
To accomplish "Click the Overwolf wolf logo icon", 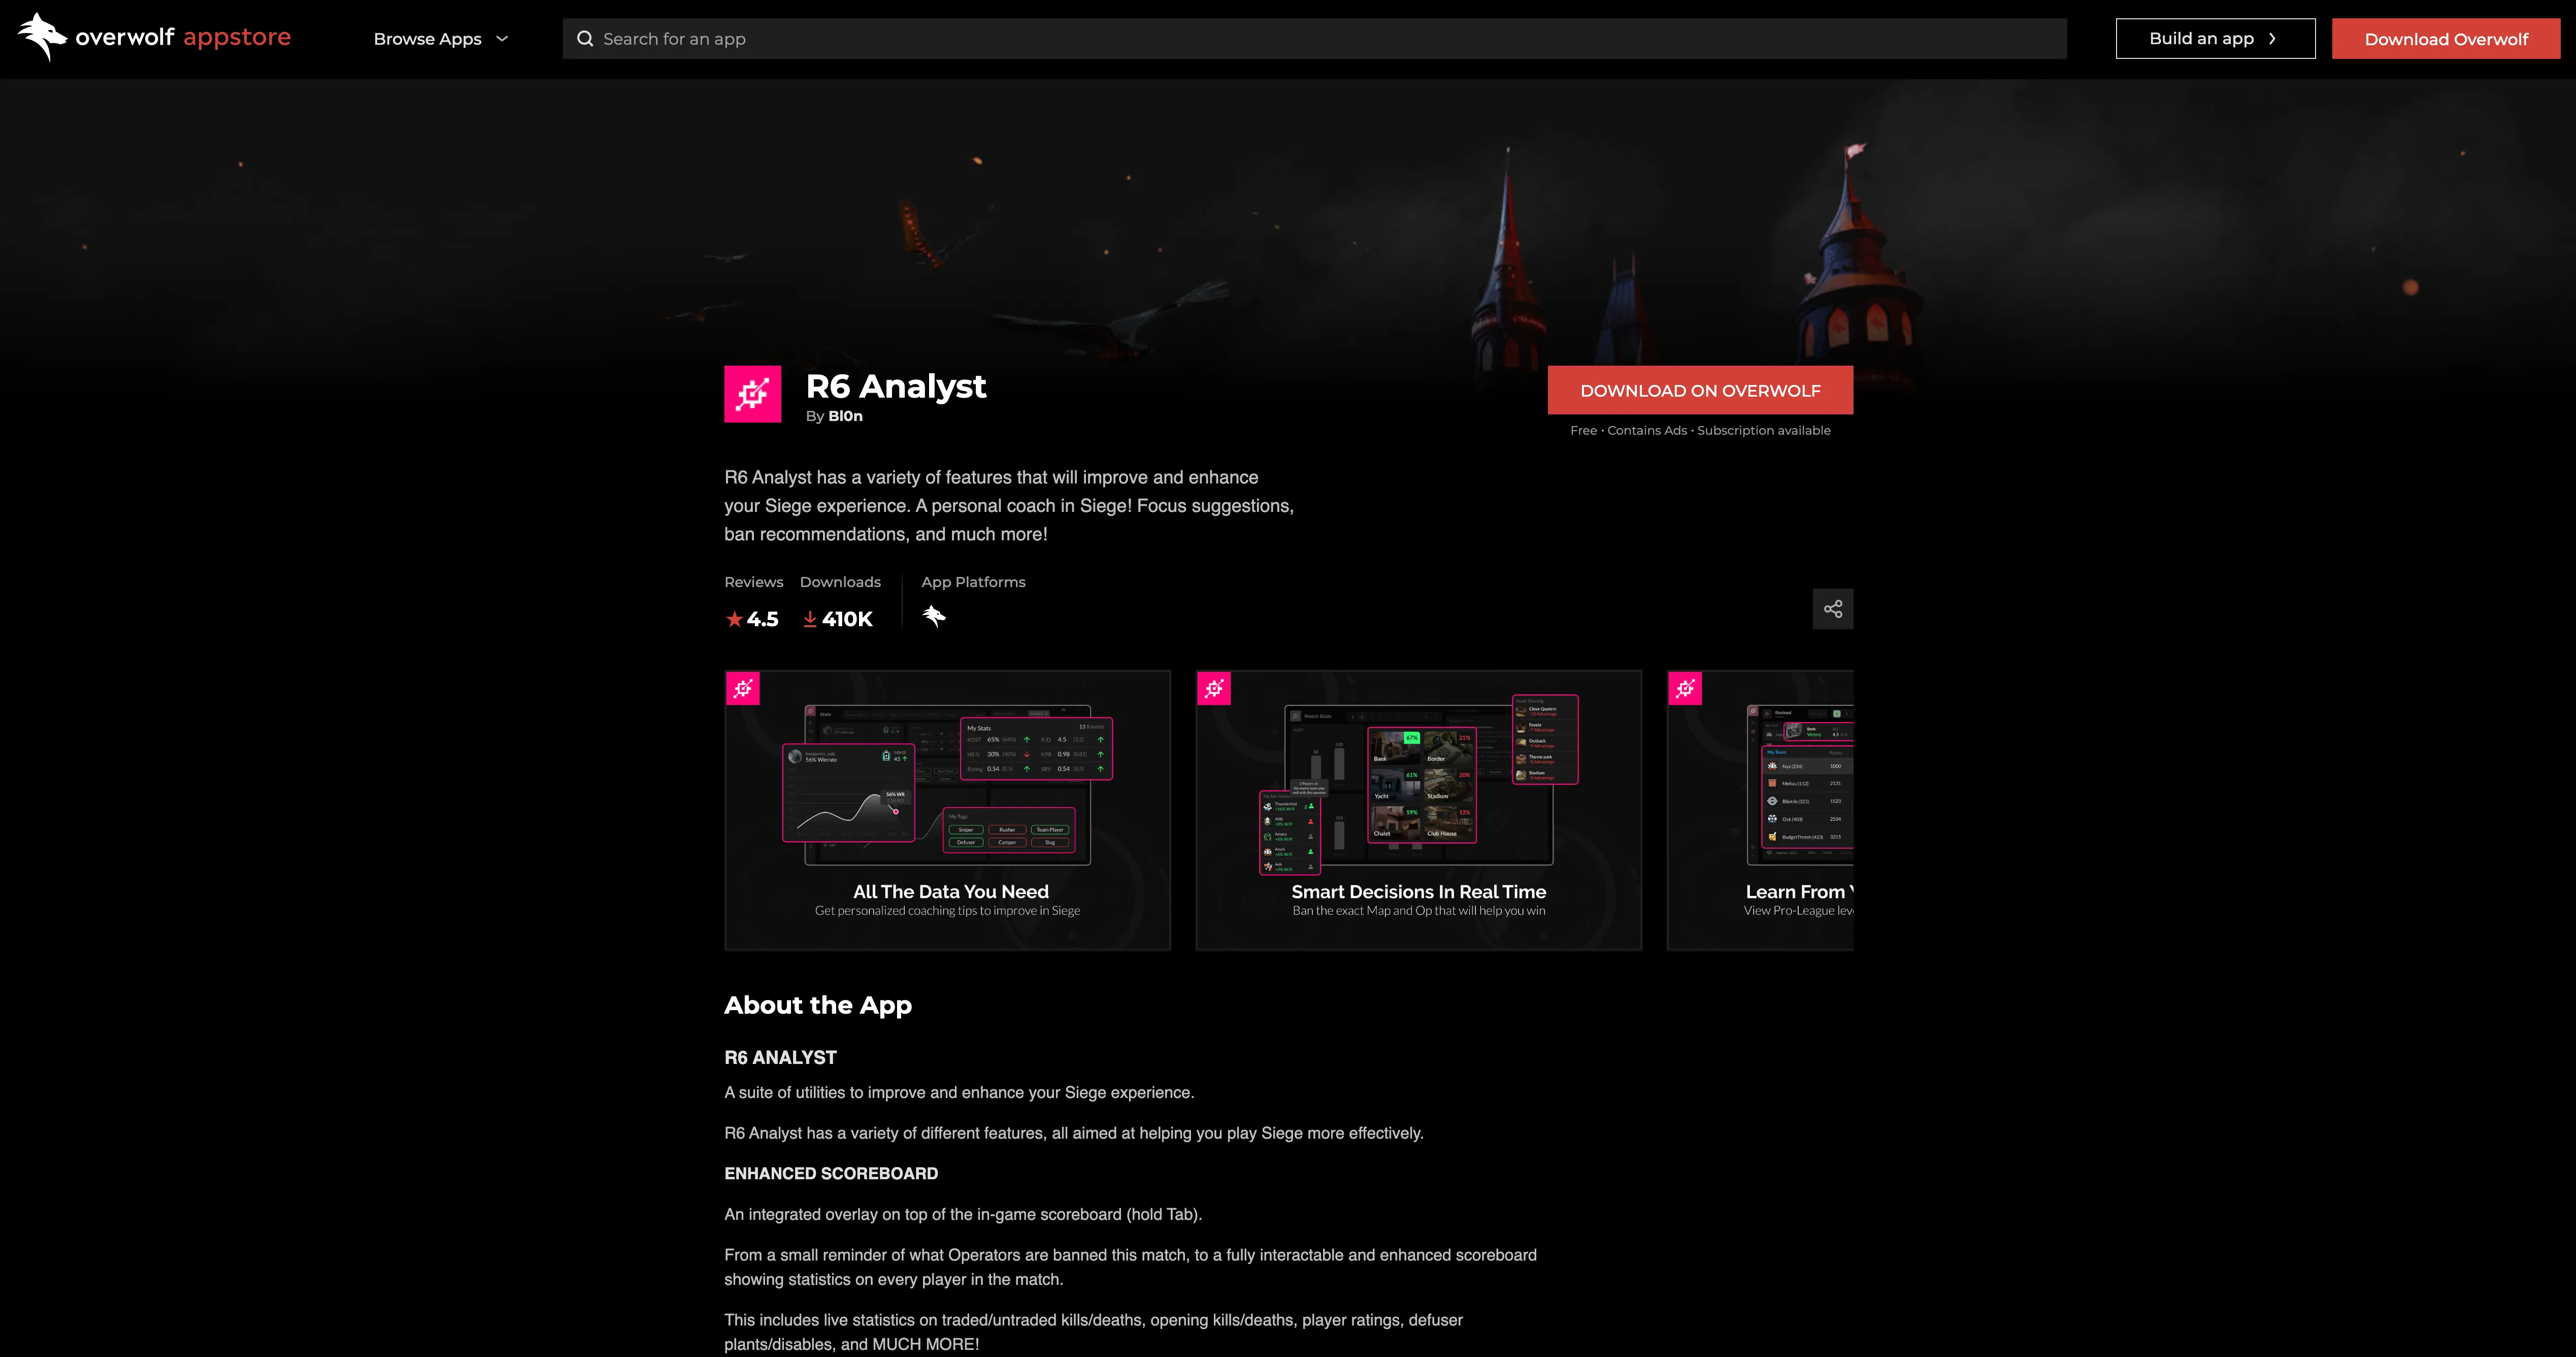I will 42,37.
